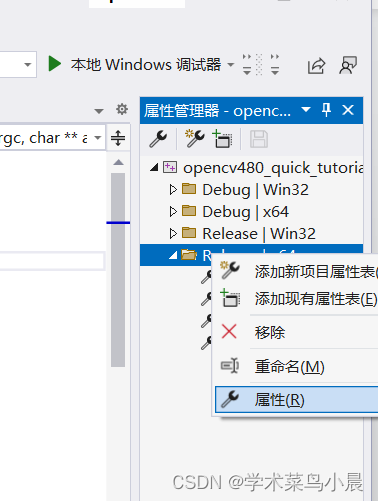
Task: Expand the Debug | Win32 node
Action: 173,189
